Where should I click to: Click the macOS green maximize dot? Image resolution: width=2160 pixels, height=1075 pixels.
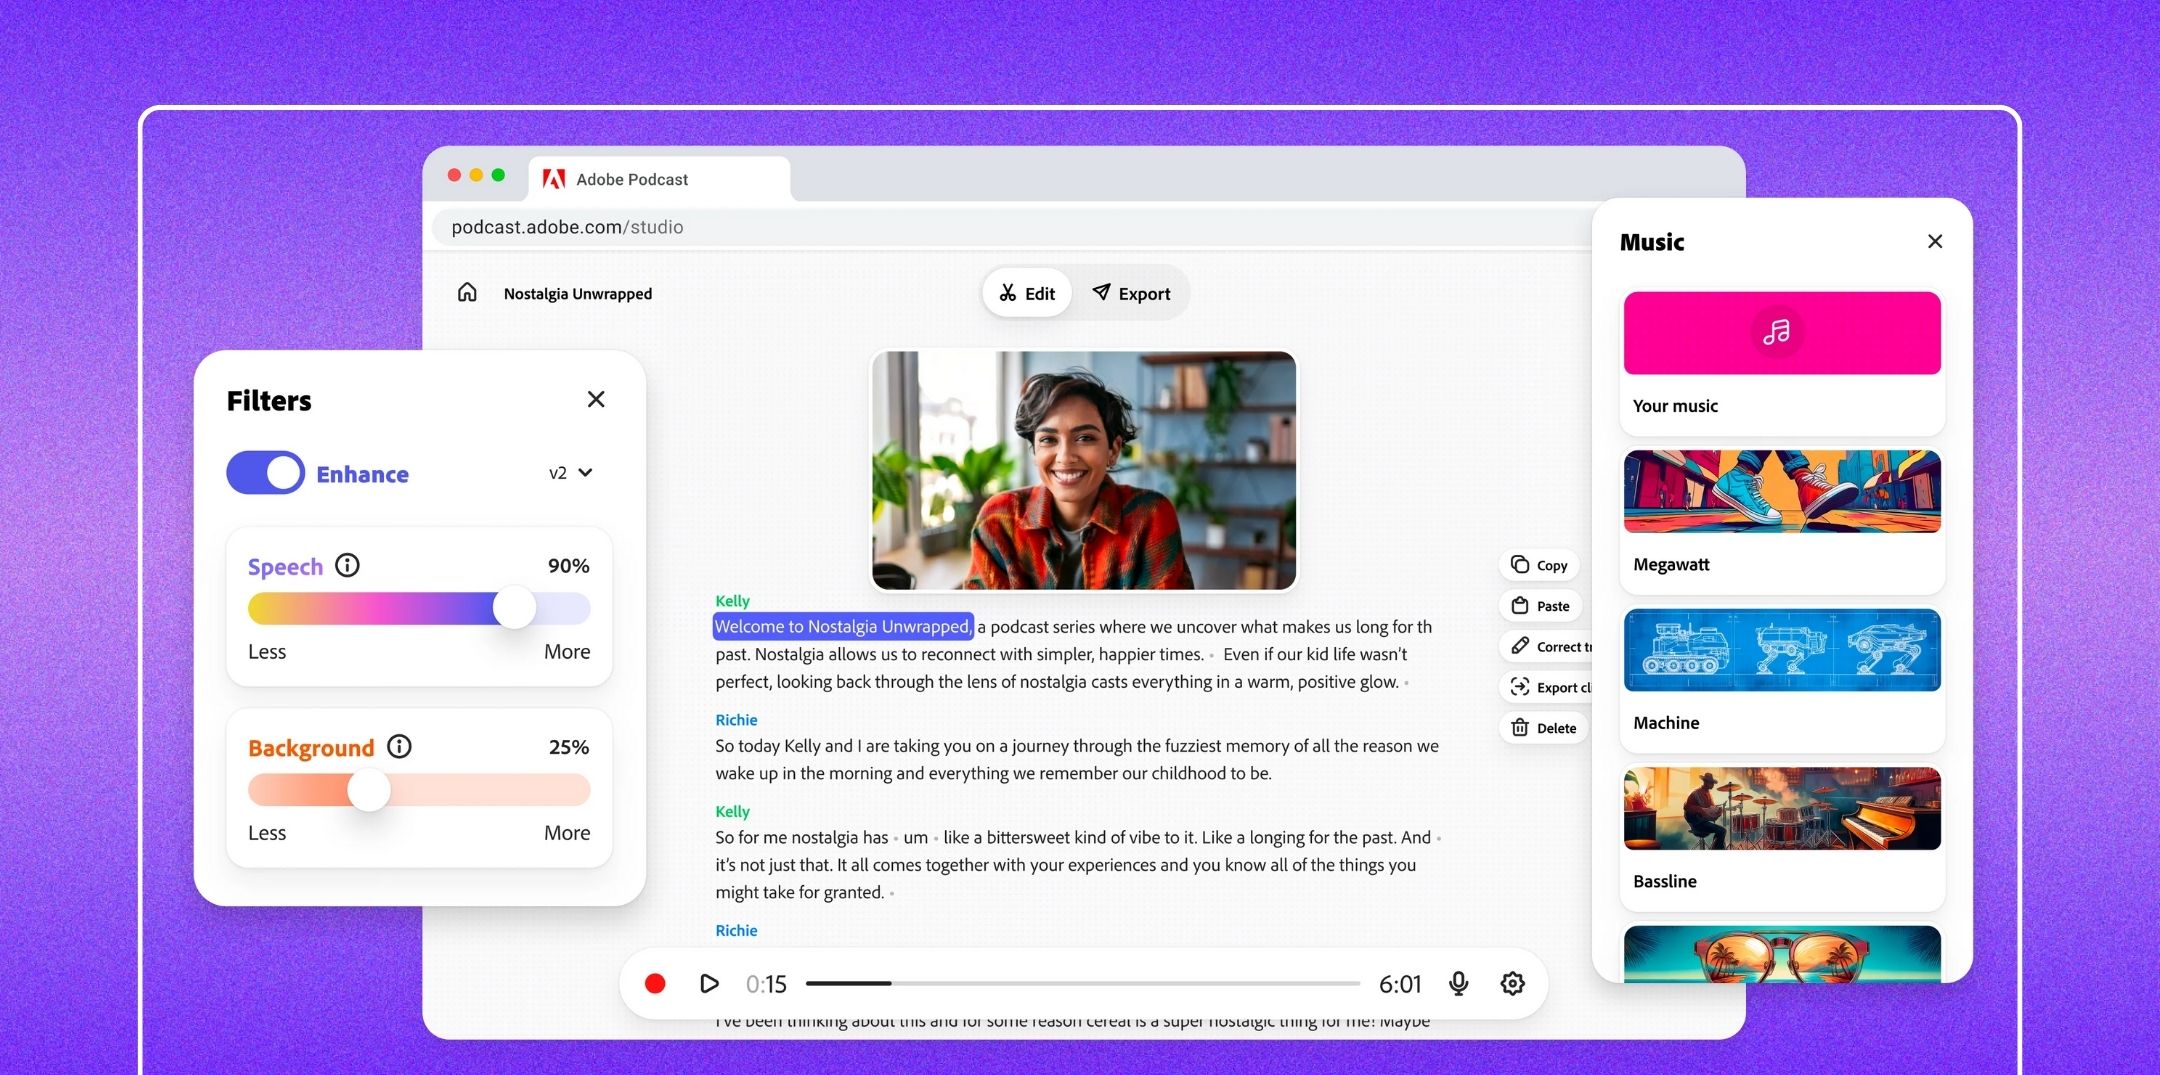click(498, 175)
